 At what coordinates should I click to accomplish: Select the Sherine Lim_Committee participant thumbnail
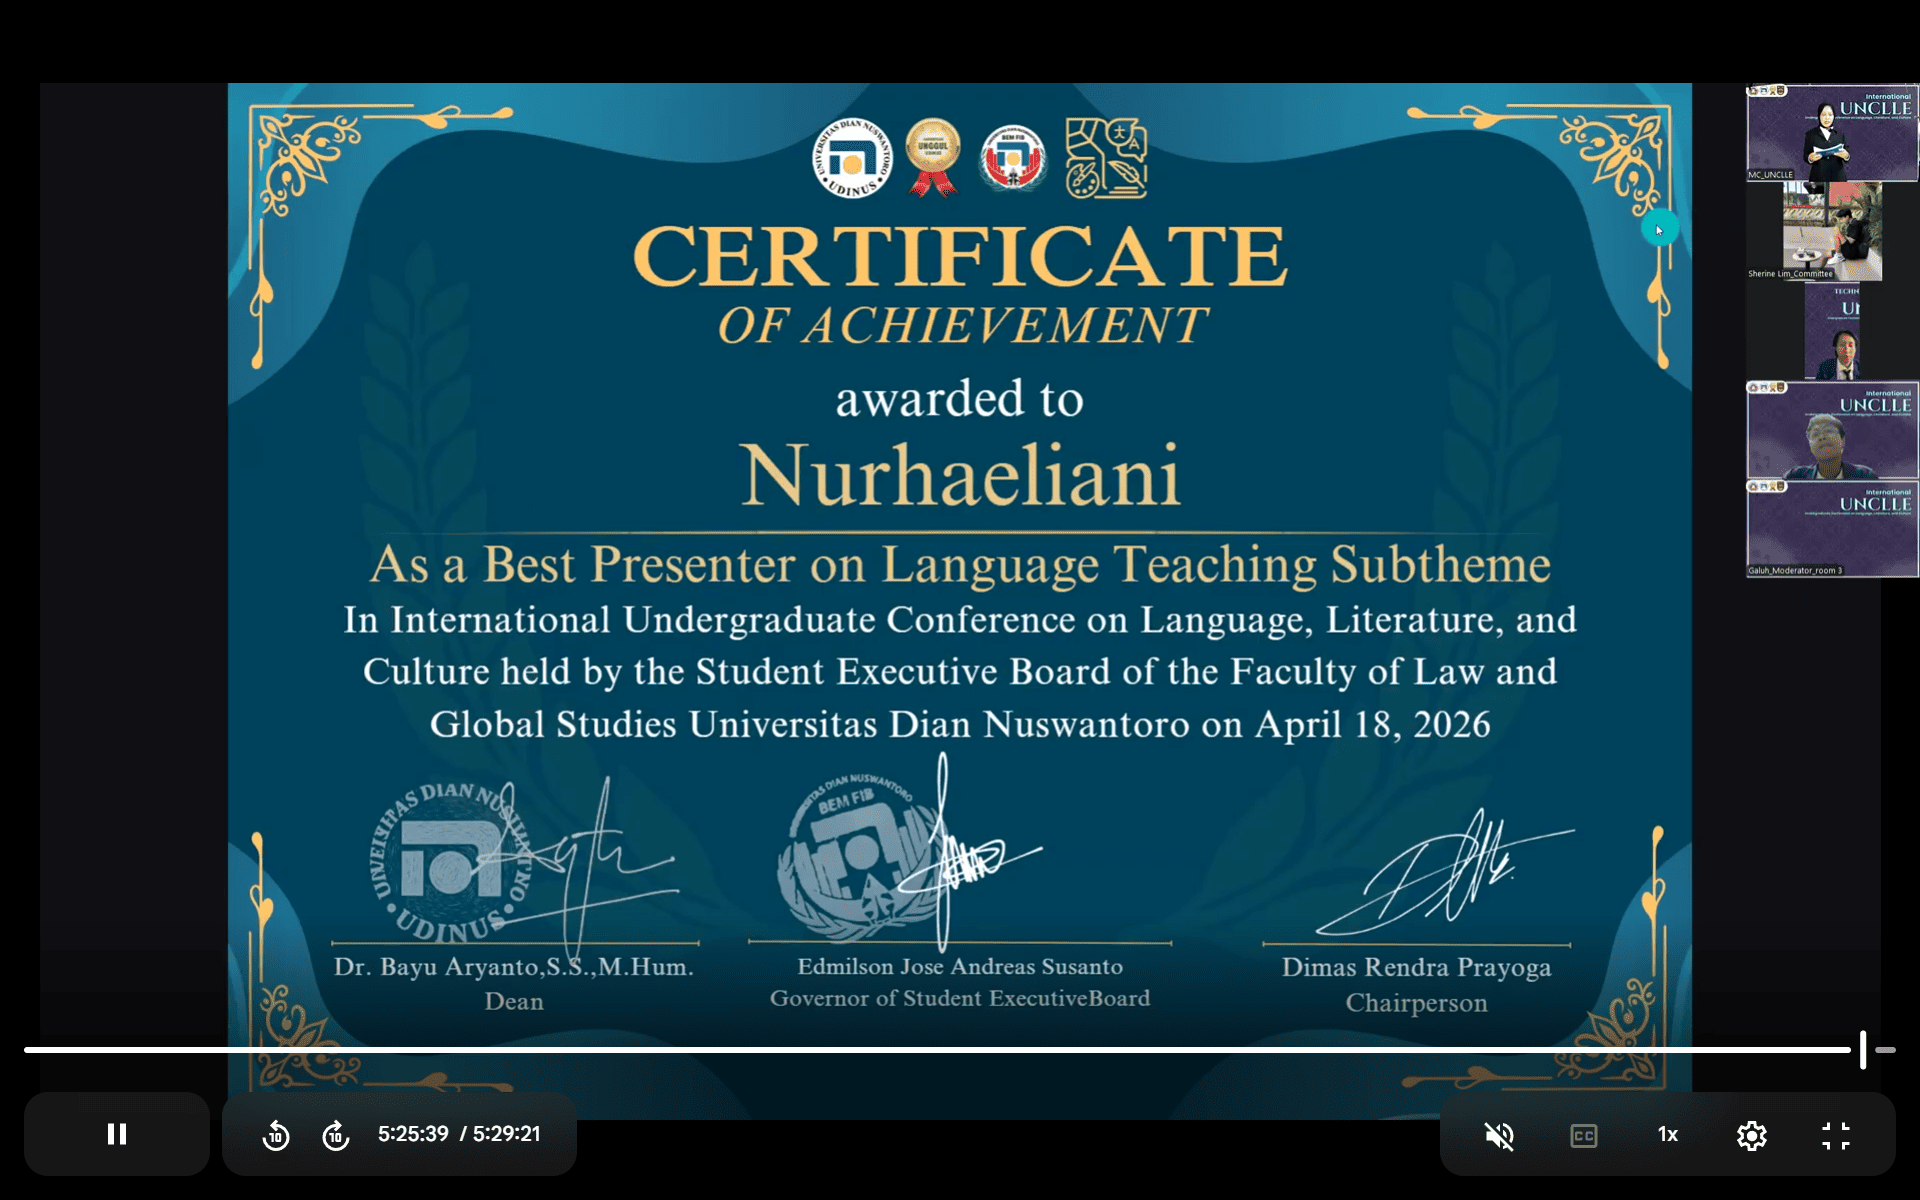click(1832, 231)
